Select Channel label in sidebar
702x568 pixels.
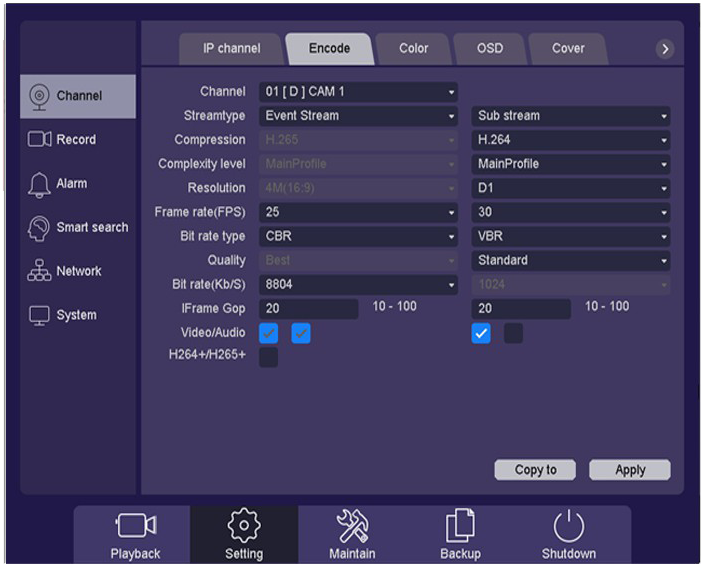(79, 96)
